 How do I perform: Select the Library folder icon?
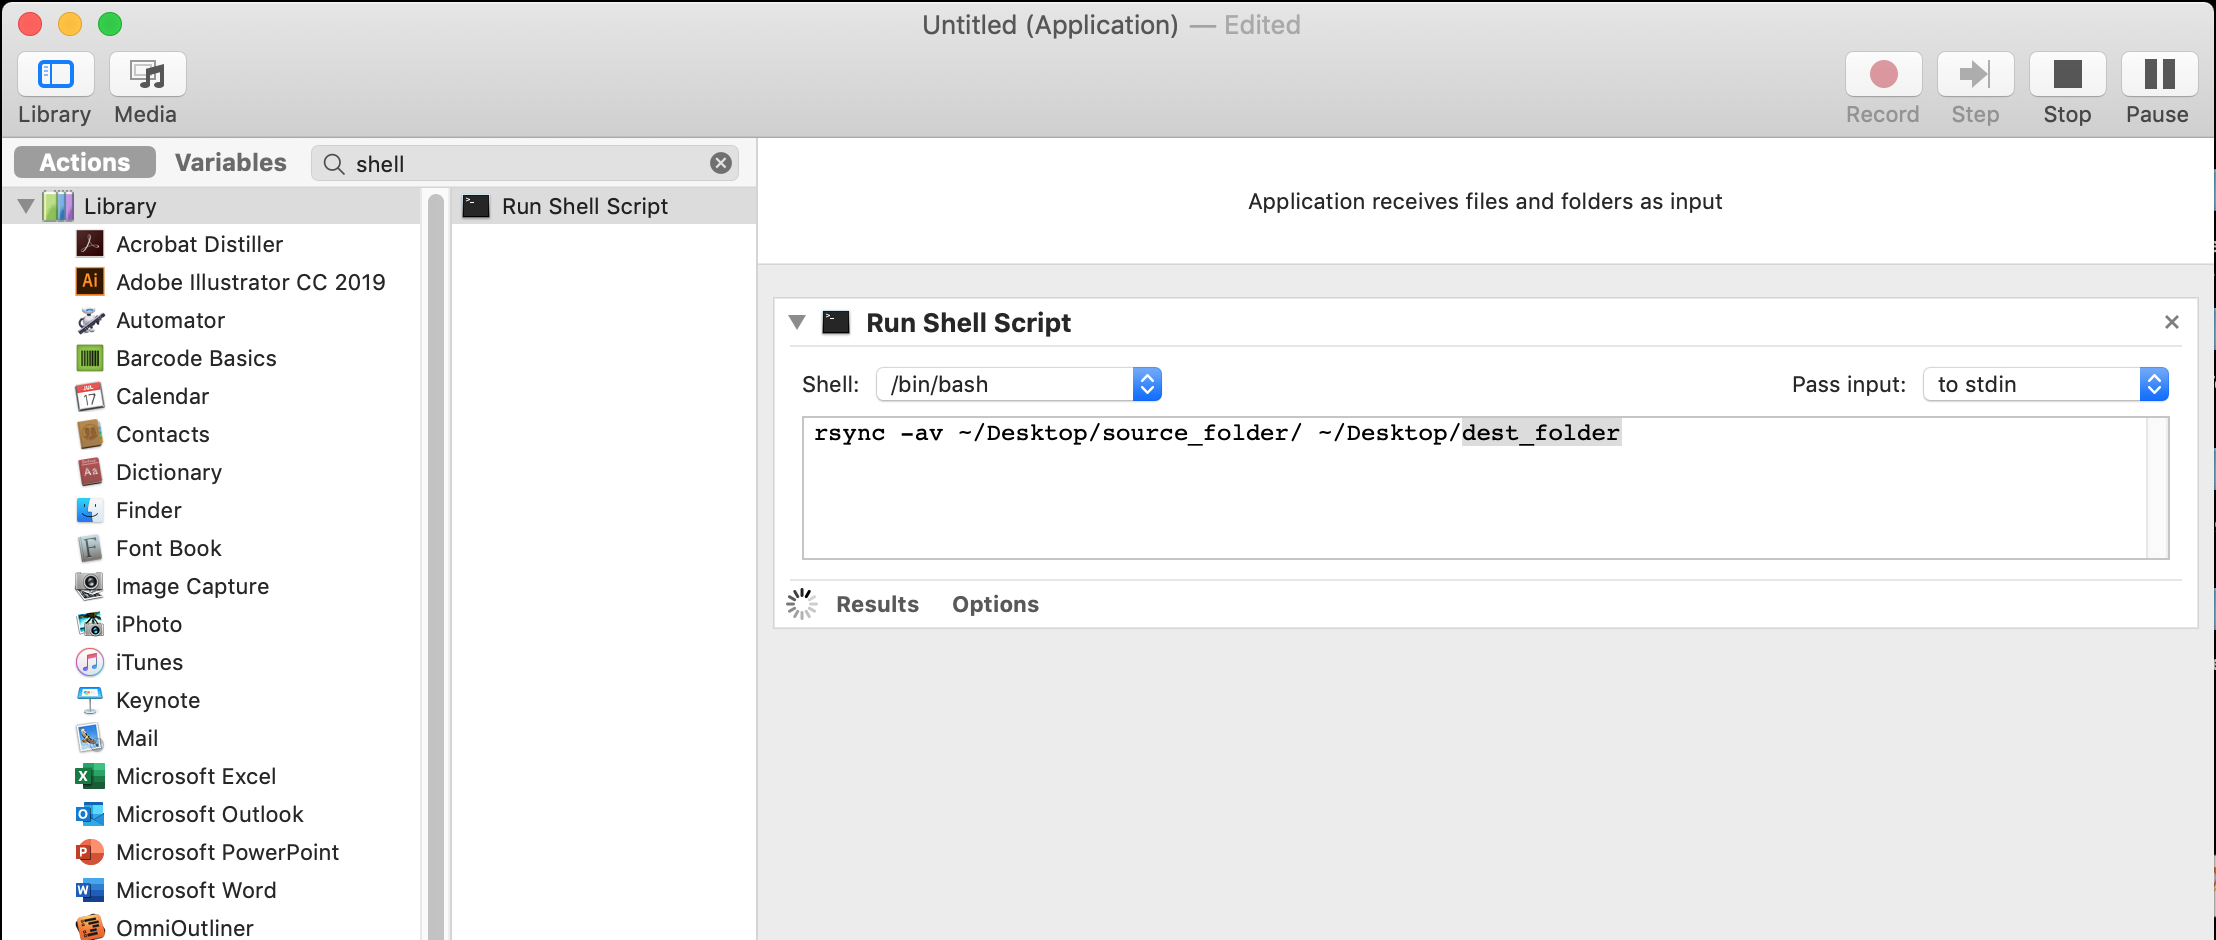[58, 206]
